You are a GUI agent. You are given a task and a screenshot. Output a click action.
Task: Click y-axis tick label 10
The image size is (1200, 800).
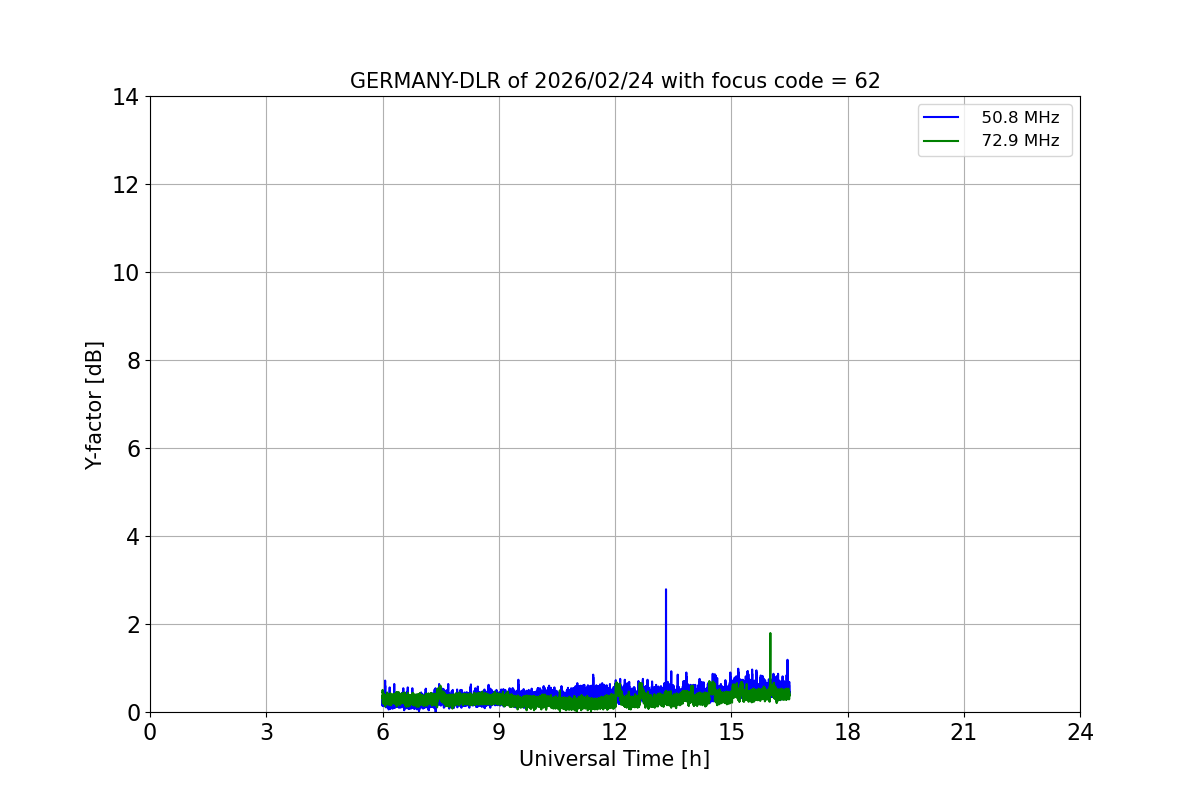pos(126,273)
